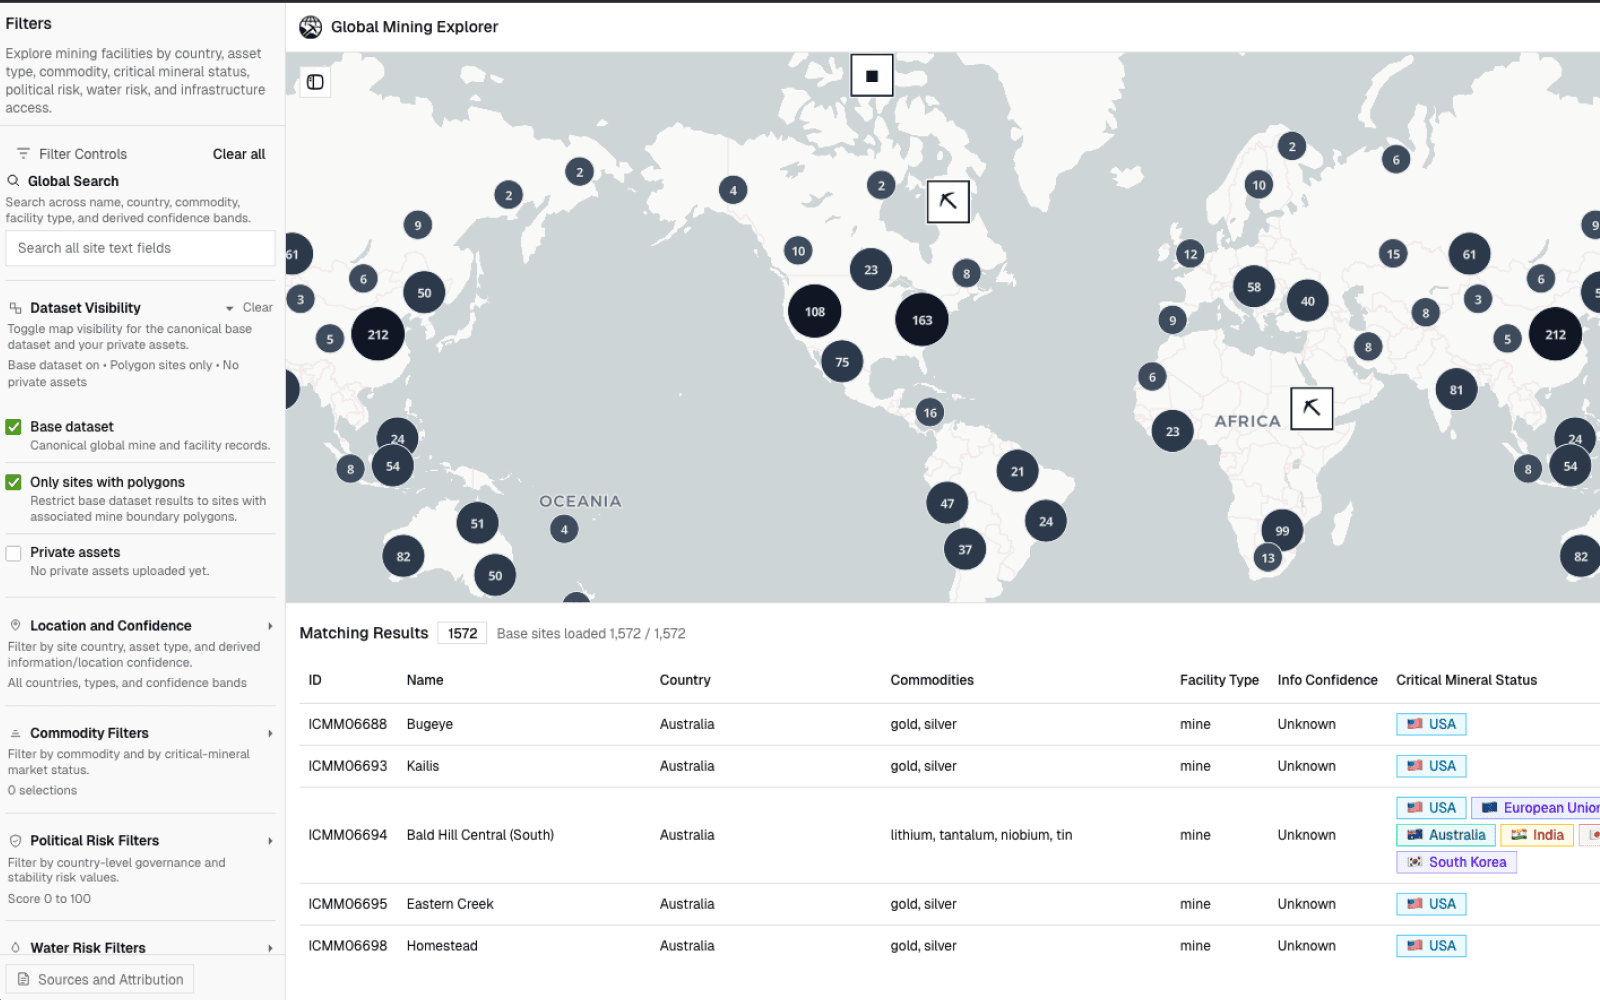Click the pickaxe marker near Canada

click(947, 201)
